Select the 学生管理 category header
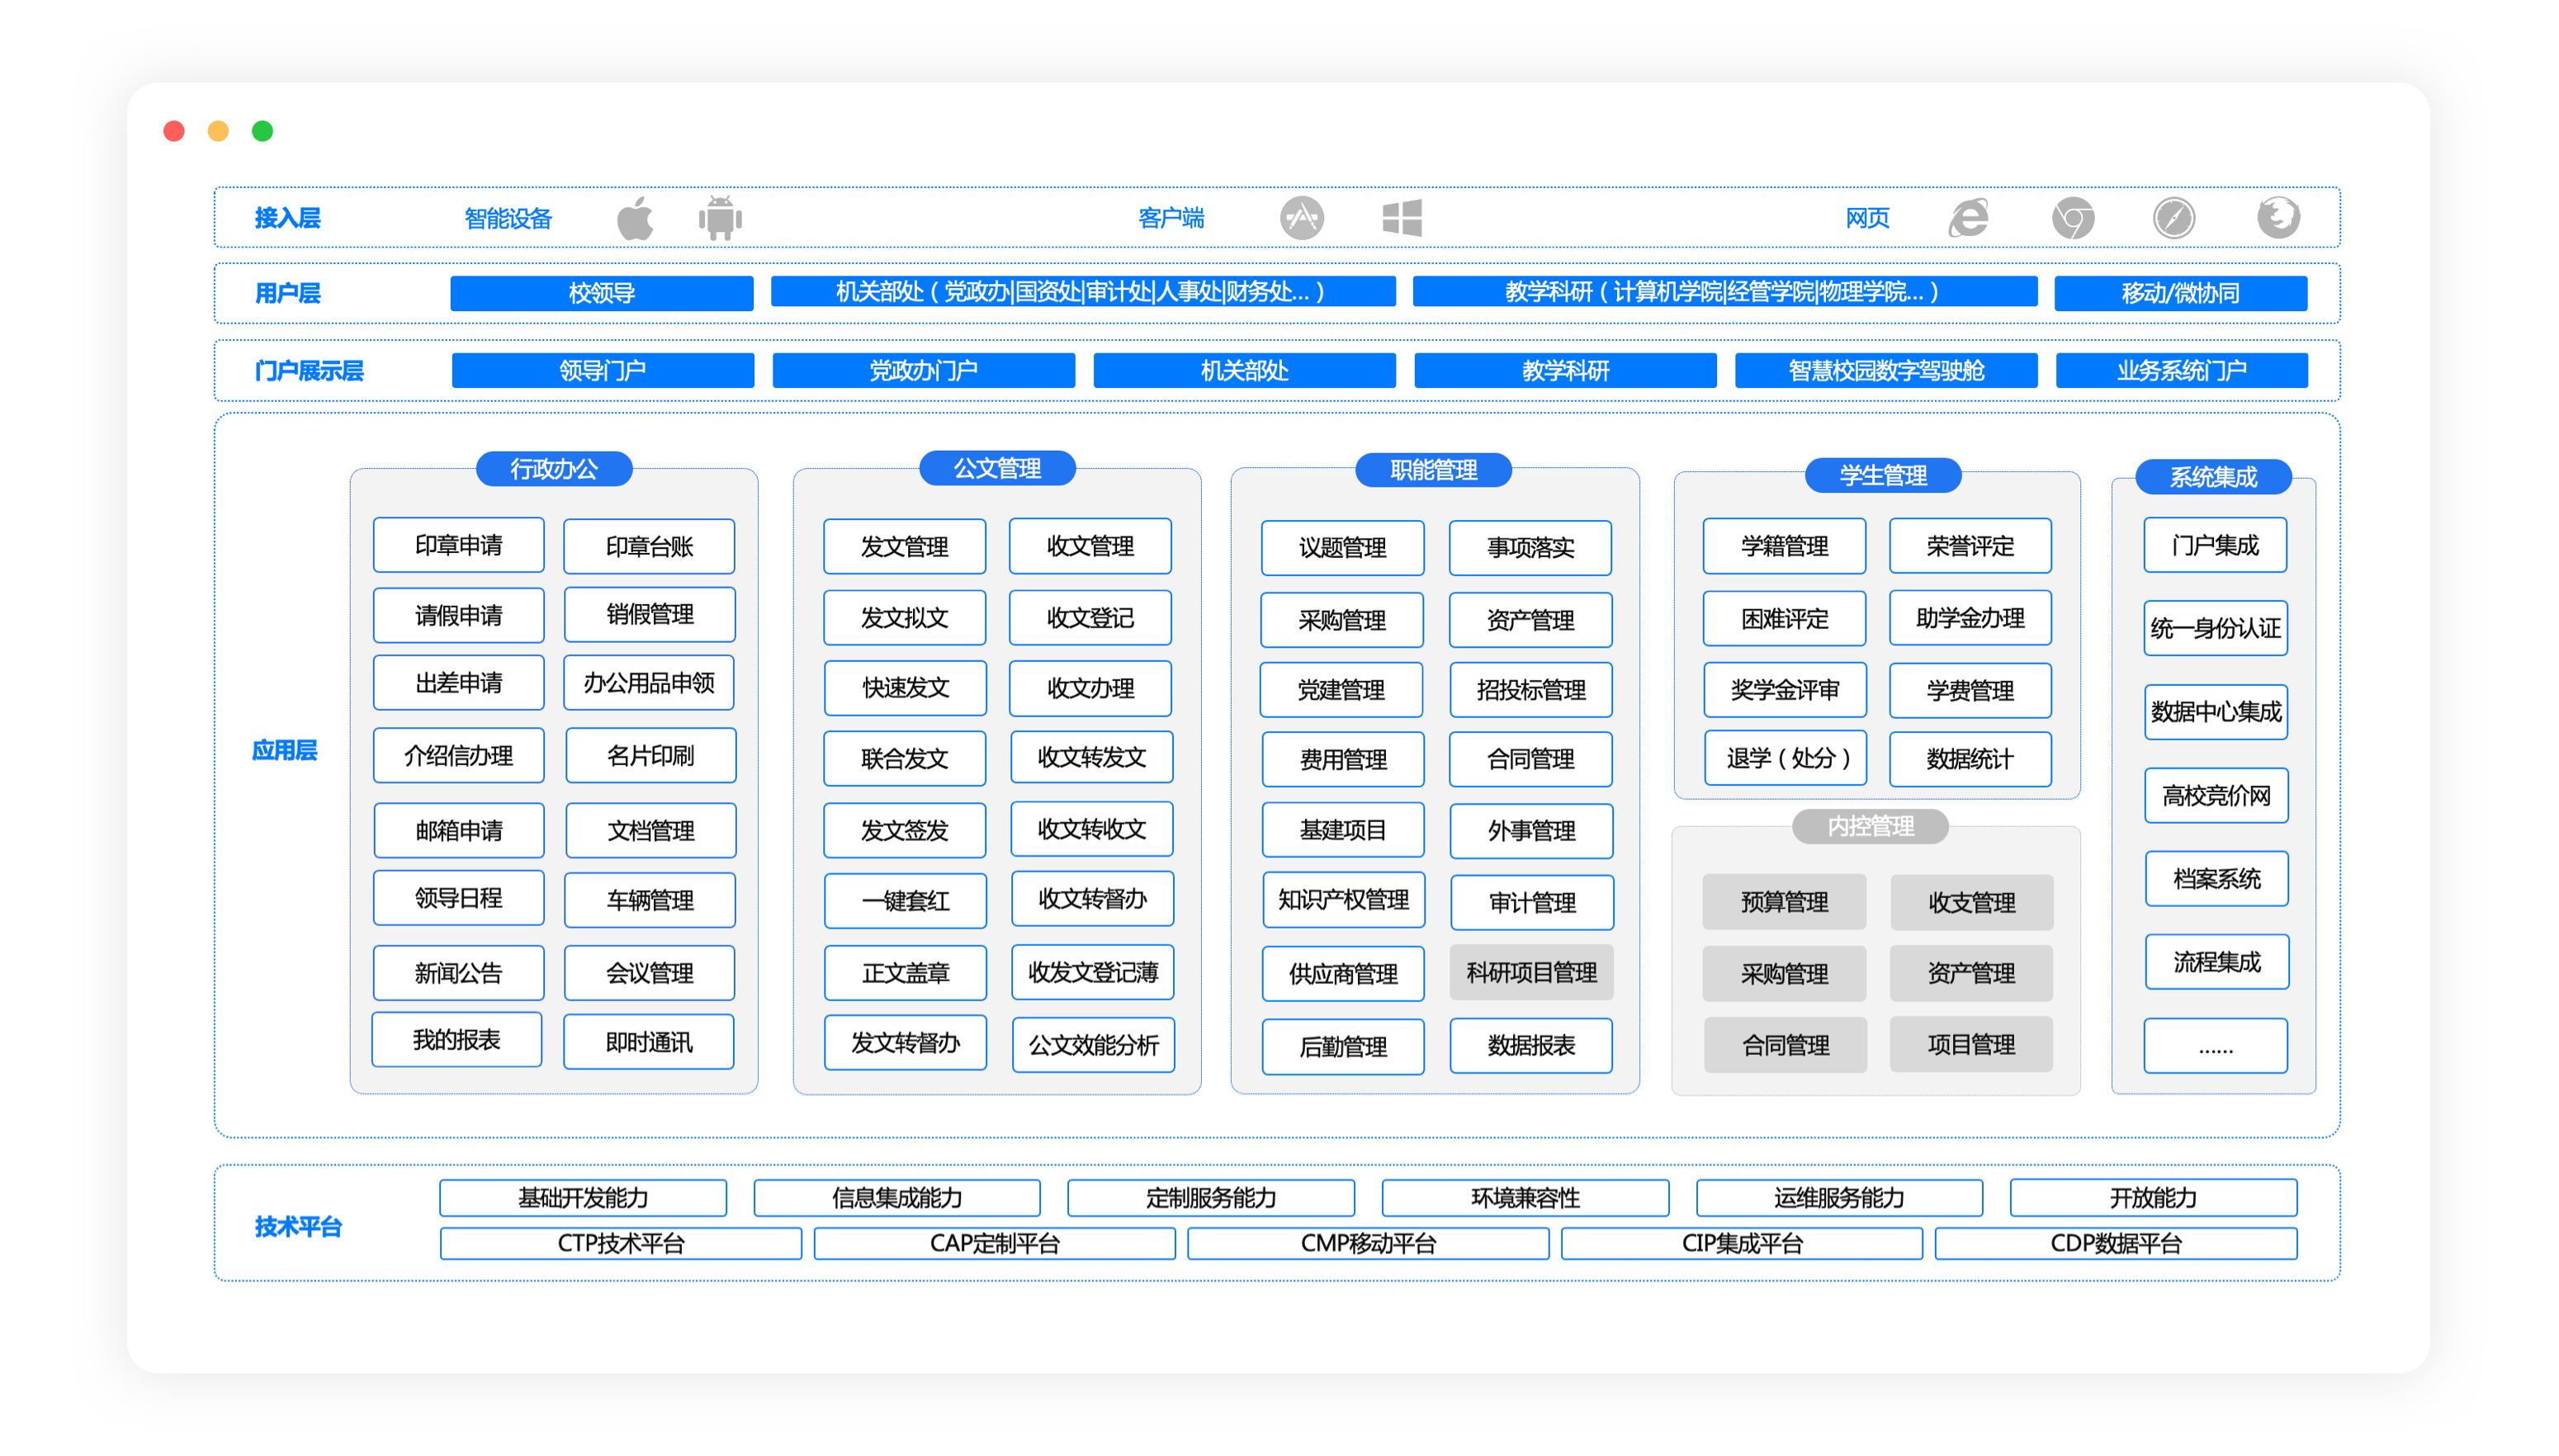This screenshot has width=2559, height=1456. click(1883, 475)
